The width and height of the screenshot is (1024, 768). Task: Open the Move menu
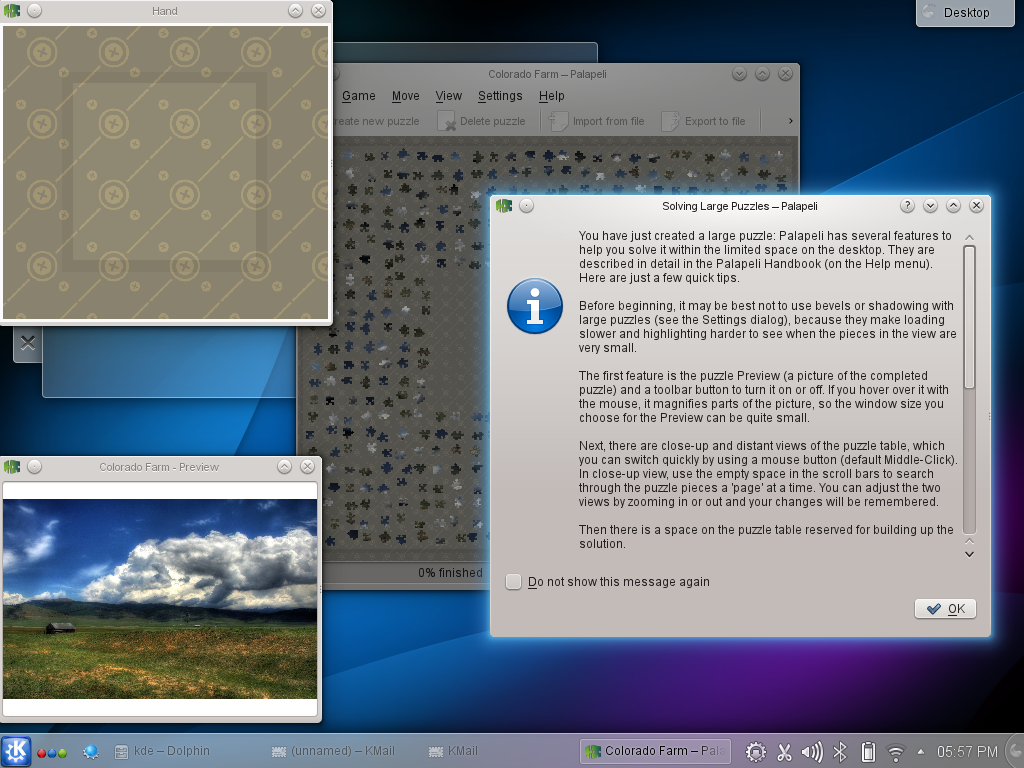[x=406, y=96]
